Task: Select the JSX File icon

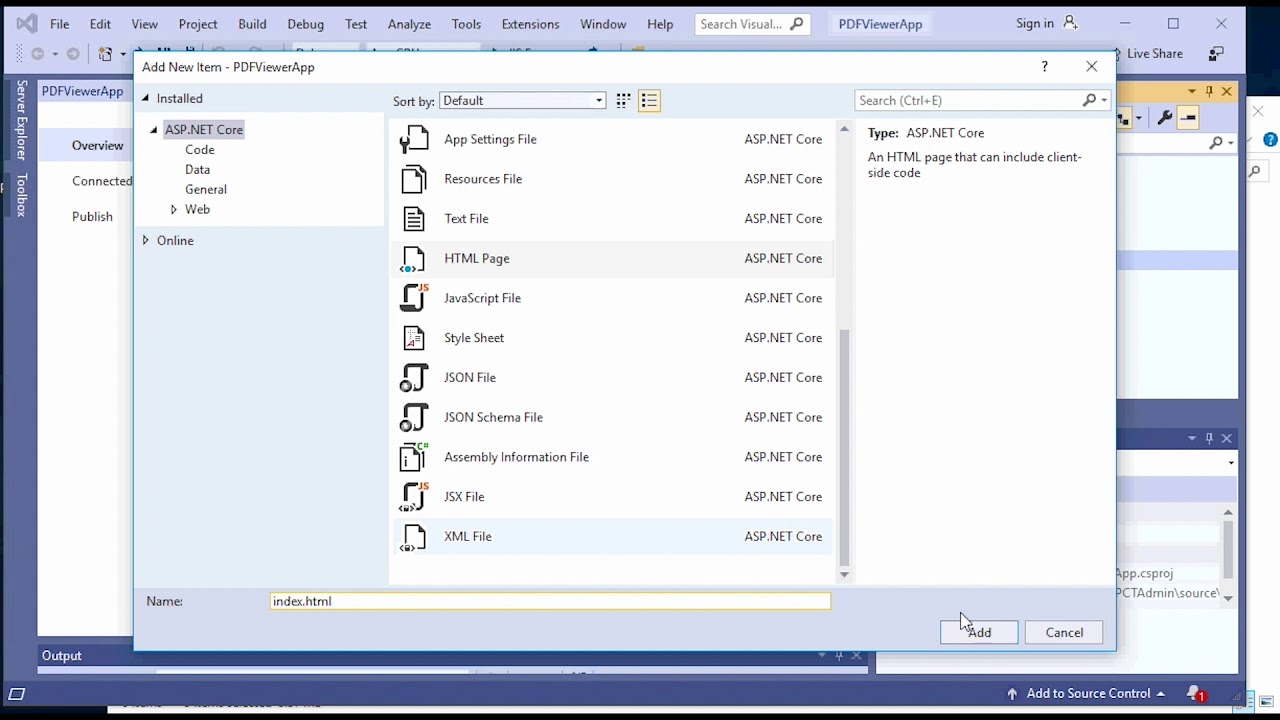Action: point(414,497)
